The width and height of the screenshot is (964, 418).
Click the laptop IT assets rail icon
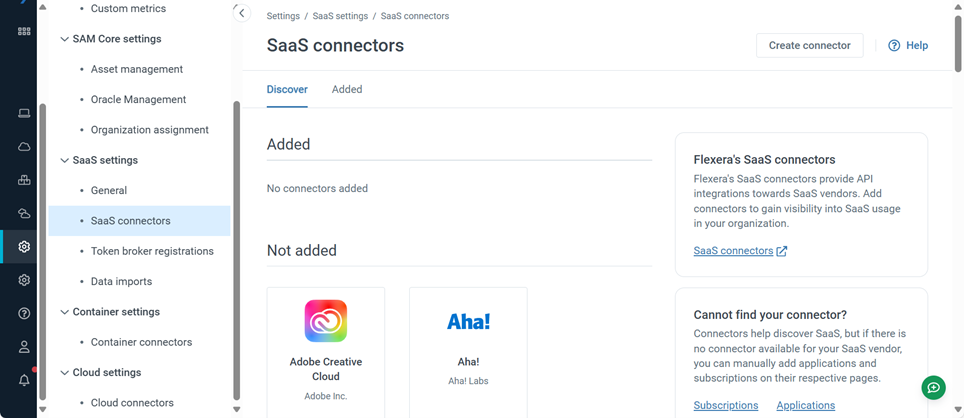click(x=24, y=113)
